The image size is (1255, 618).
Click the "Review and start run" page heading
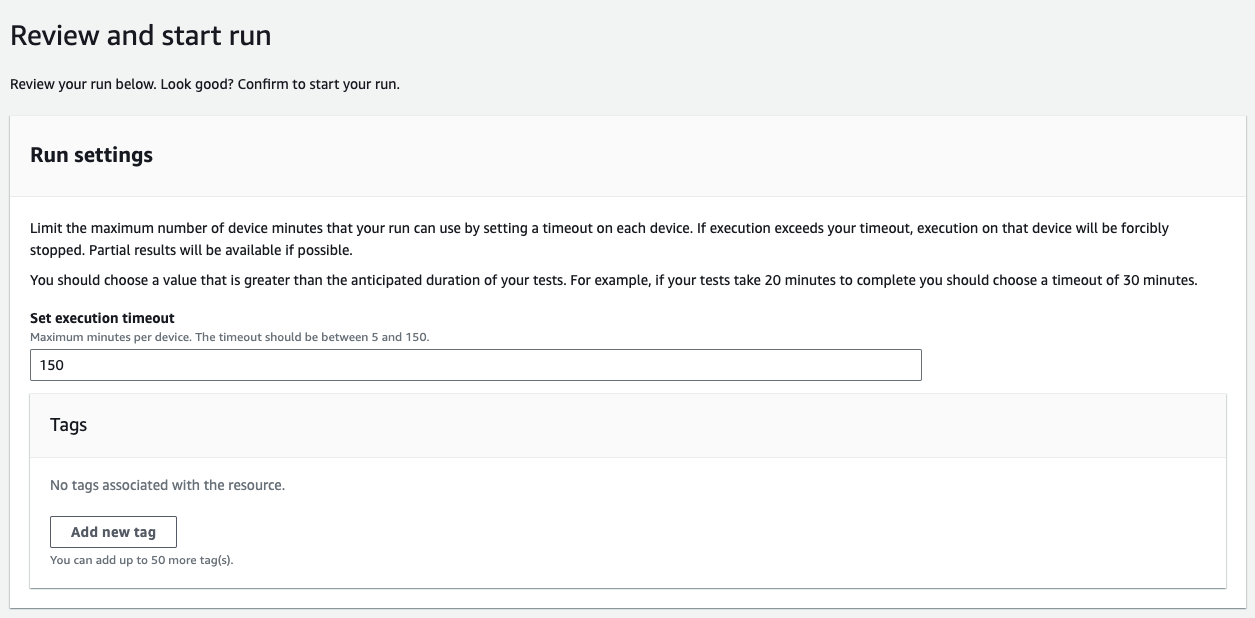coord(141,36)
